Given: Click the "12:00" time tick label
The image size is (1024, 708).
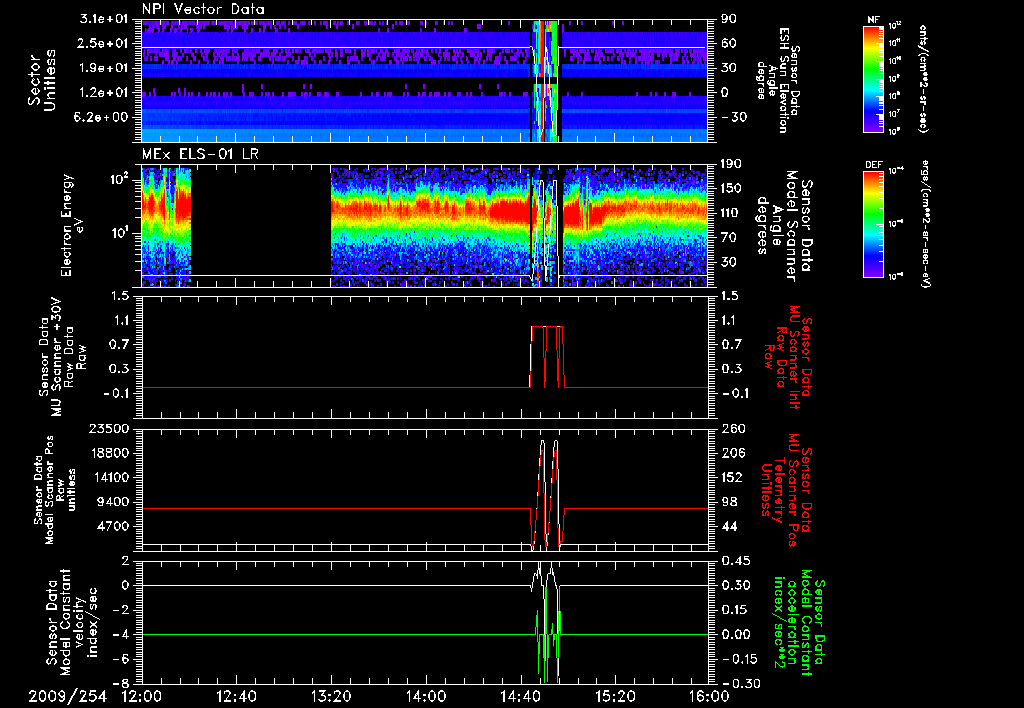Looking at the screenshot, I should pos(142,696).
